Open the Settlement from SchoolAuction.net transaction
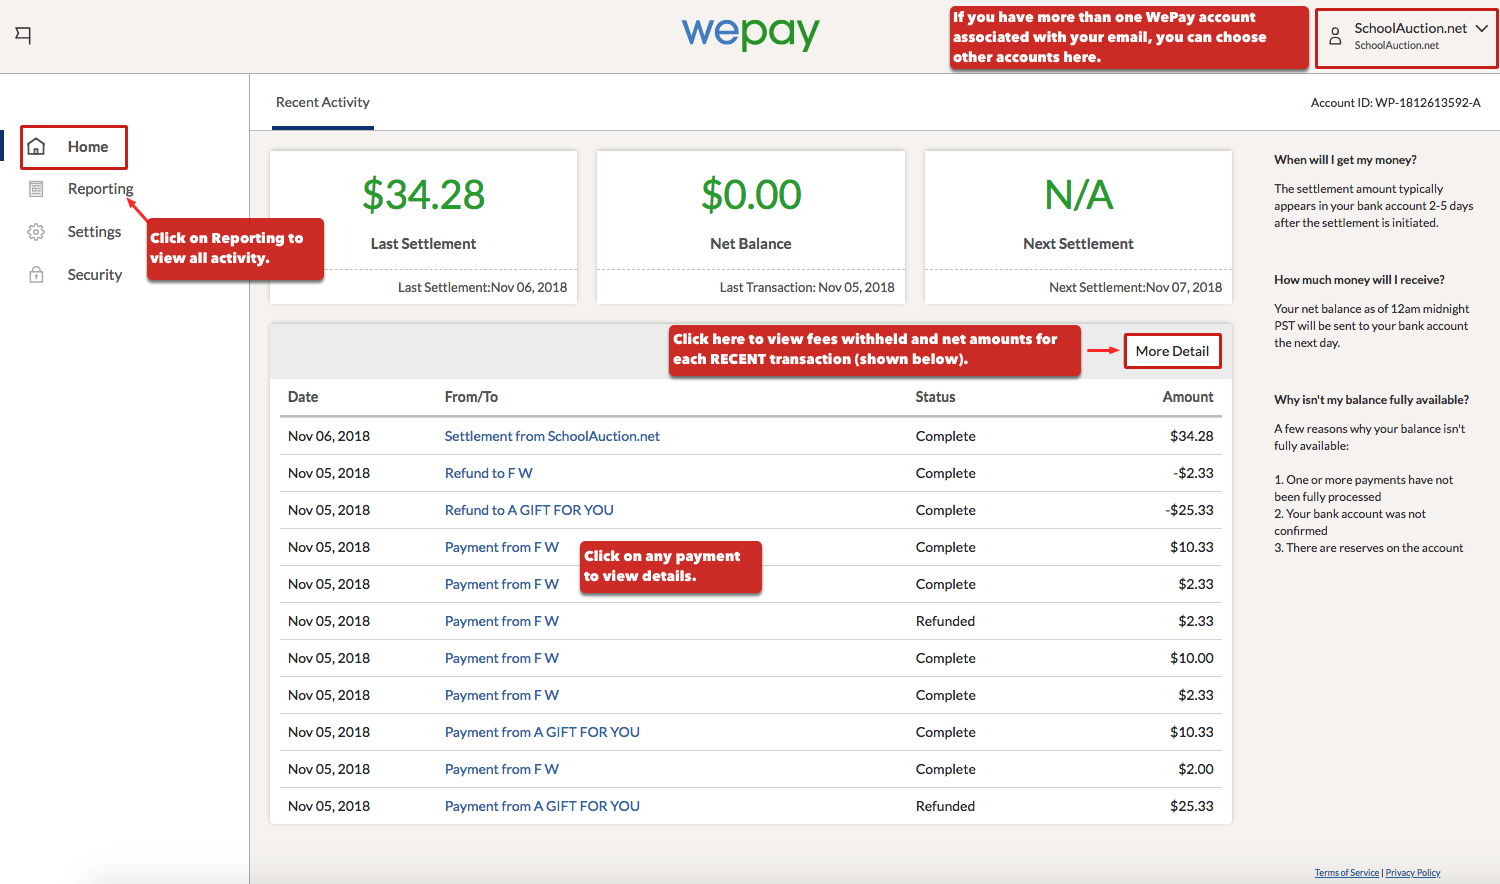Screen dimensions: 1500x884 552,436
